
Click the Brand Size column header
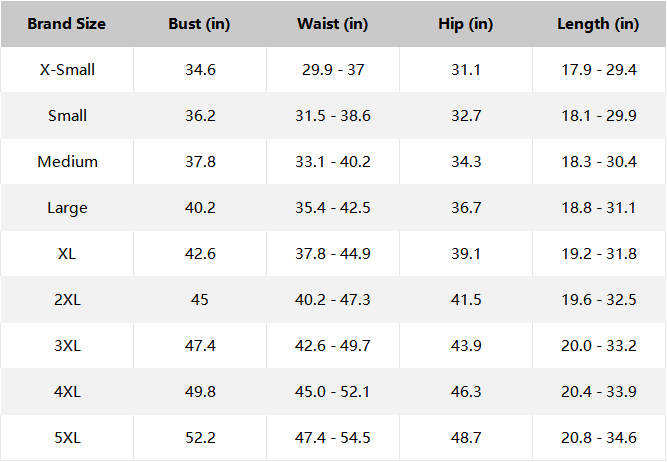(x=67, y=24)
